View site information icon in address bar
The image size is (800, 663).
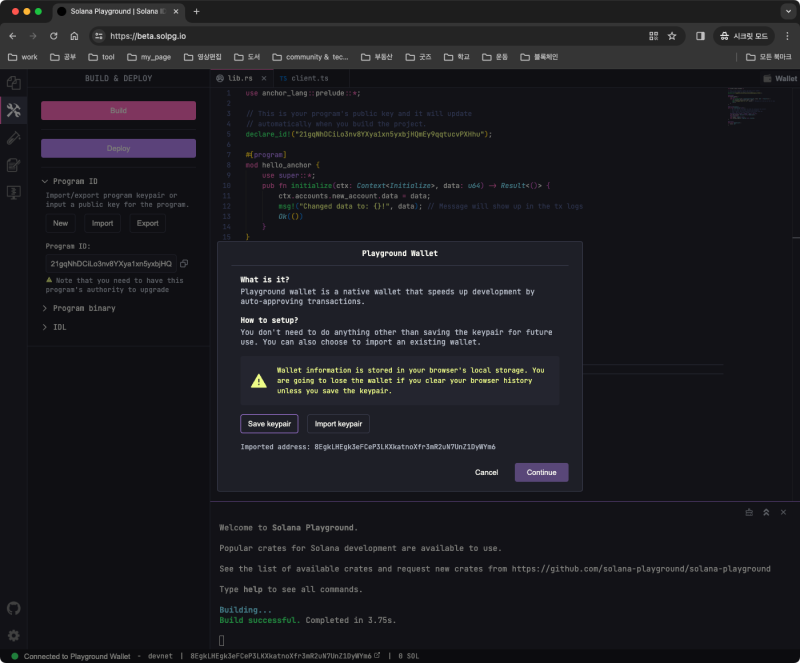(x=99, y=36)
